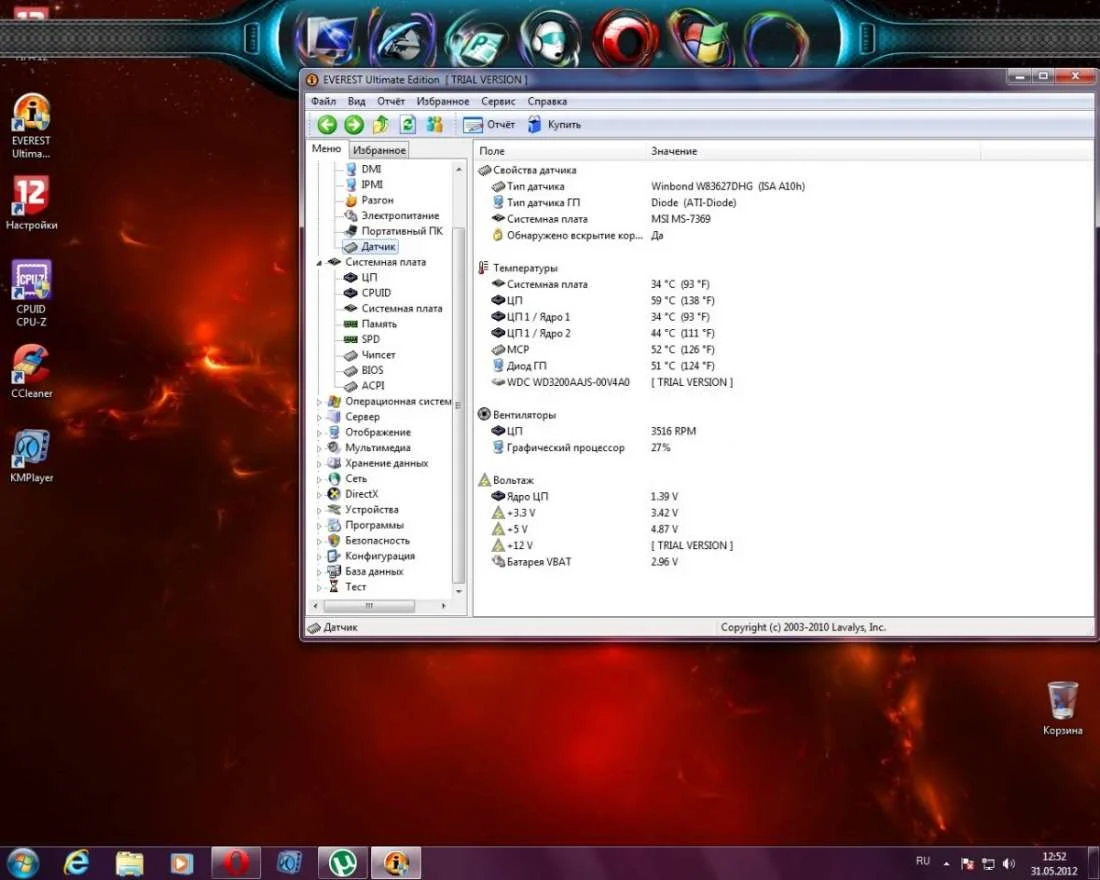Image resolution: width=1100 pixels, height=880 pixels.
Task: Click the Отчёт toolbar button
Action: 490,125
